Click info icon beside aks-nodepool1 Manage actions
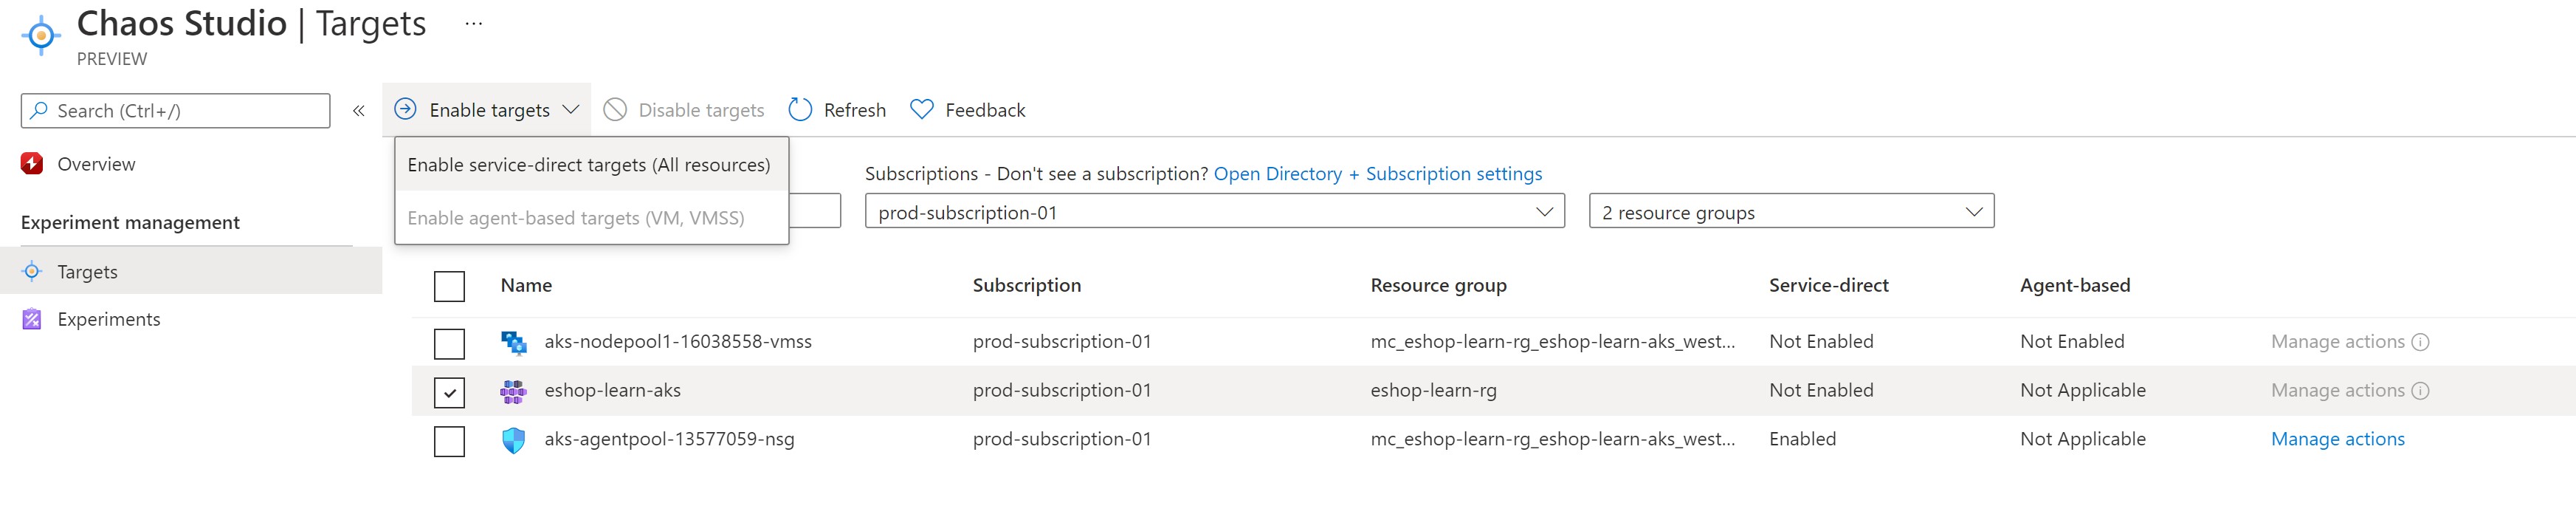 2420,342
